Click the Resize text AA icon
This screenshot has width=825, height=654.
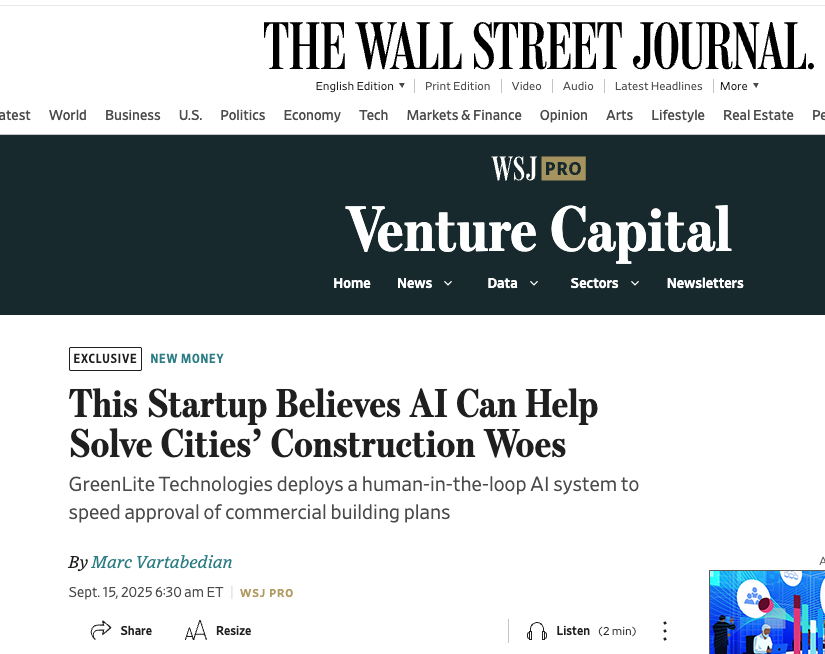pos(196,630)
